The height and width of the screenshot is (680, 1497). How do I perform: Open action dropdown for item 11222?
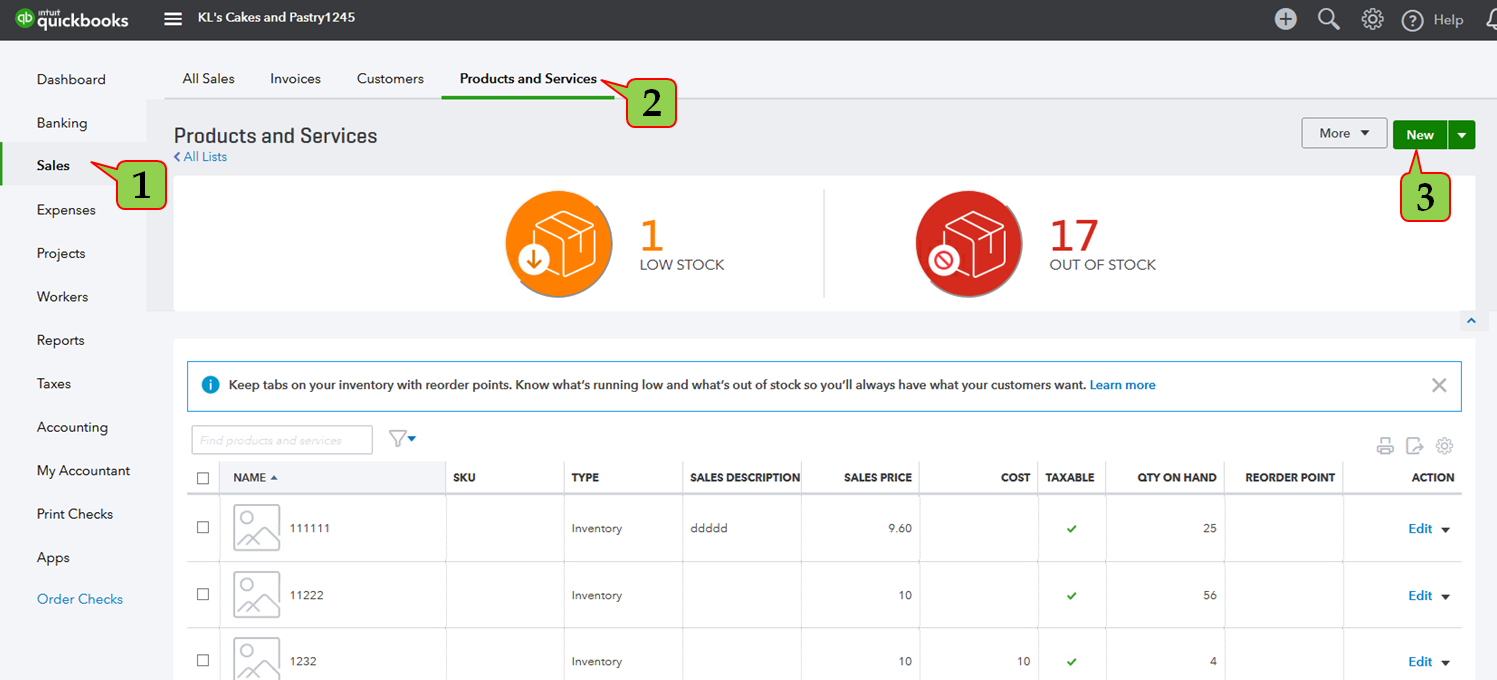point(1445,596)
